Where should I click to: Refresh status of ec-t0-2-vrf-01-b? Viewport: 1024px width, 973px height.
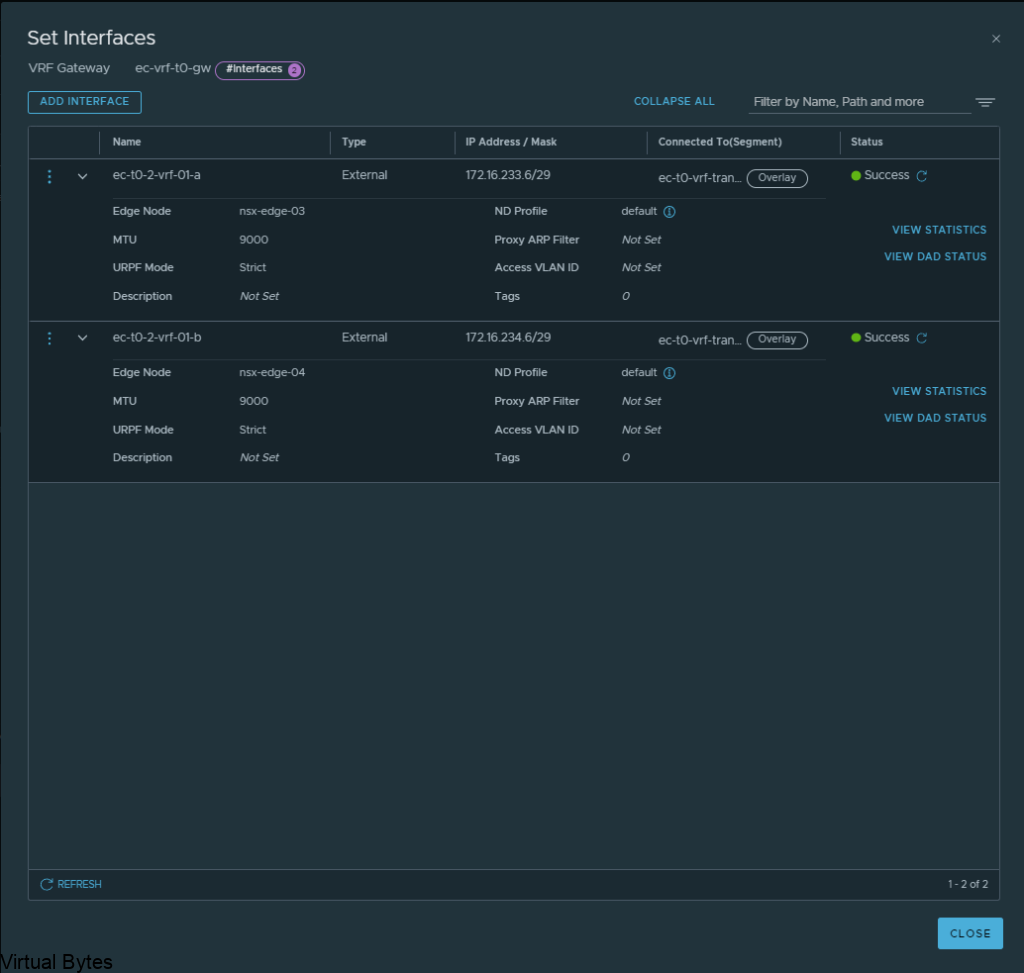pos(921,338)
